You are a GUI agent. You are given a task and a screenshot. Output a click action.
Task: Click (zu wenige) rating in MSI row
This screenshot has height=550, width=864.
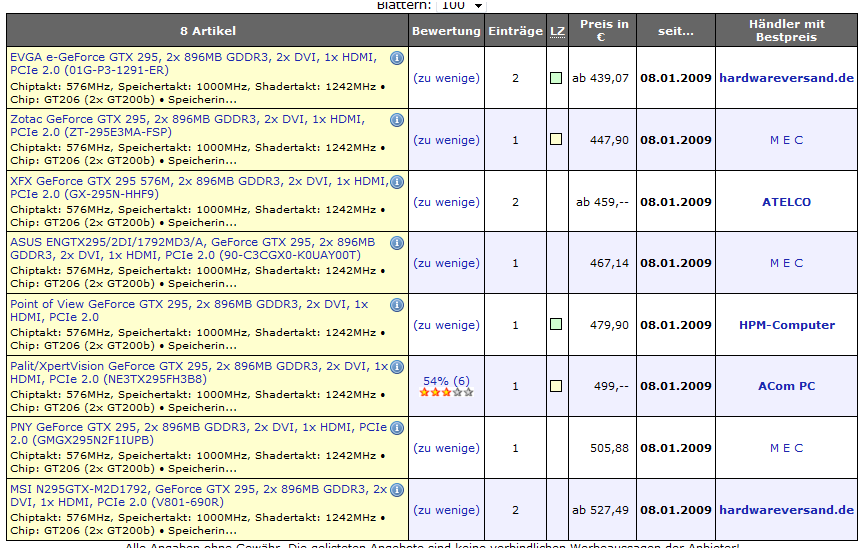coord(446,510)
